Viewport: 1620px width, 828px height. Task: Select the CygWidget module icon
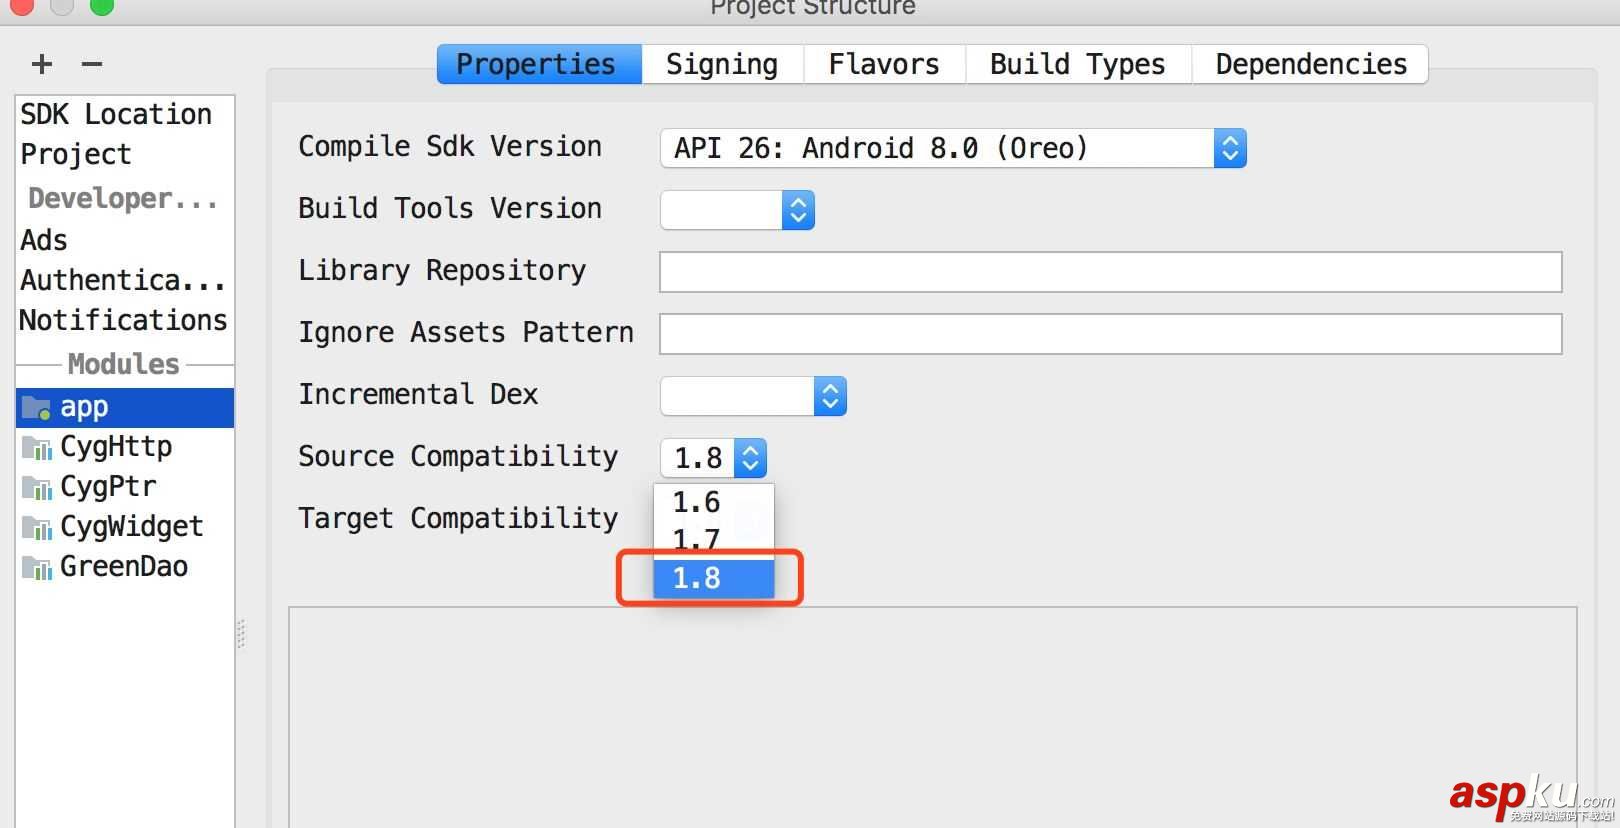tap(36, 526)
